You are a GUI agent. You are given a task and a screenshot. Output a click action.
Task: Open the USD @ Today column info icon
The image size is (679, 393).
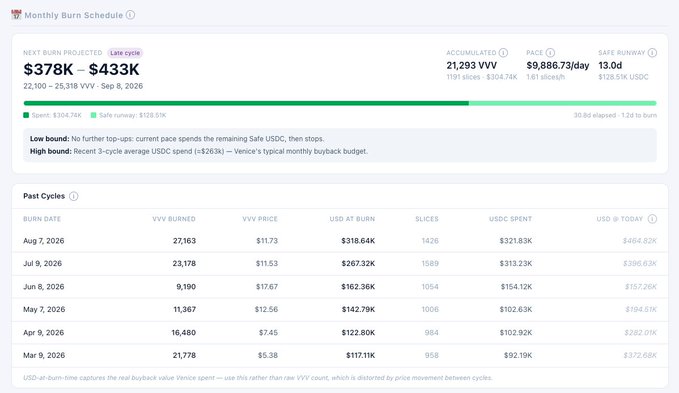[x=652, y=219]
